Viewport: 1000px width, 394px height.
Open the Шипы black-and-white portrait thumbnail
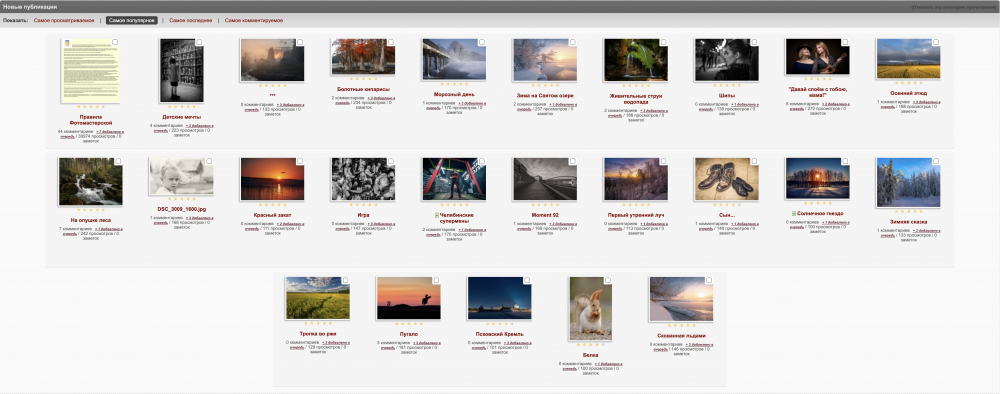pos(726,59)
